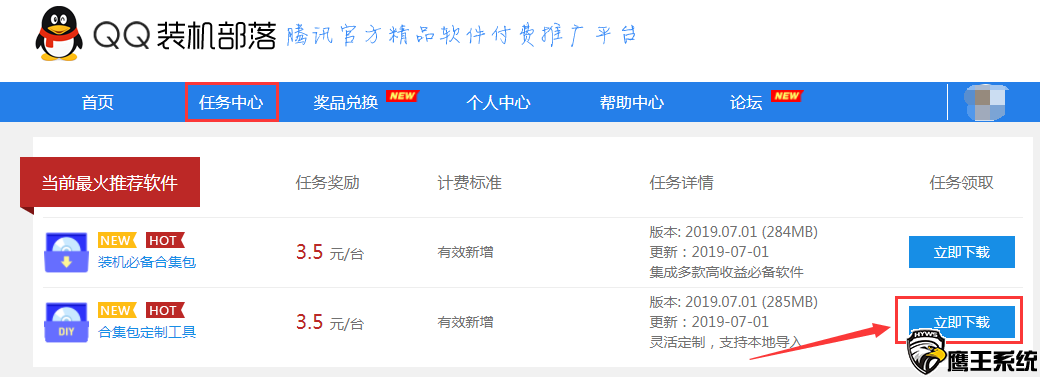Go to 首页 in navigation bar
This screenshot has height=377, width=1040.
pos(98,103)
